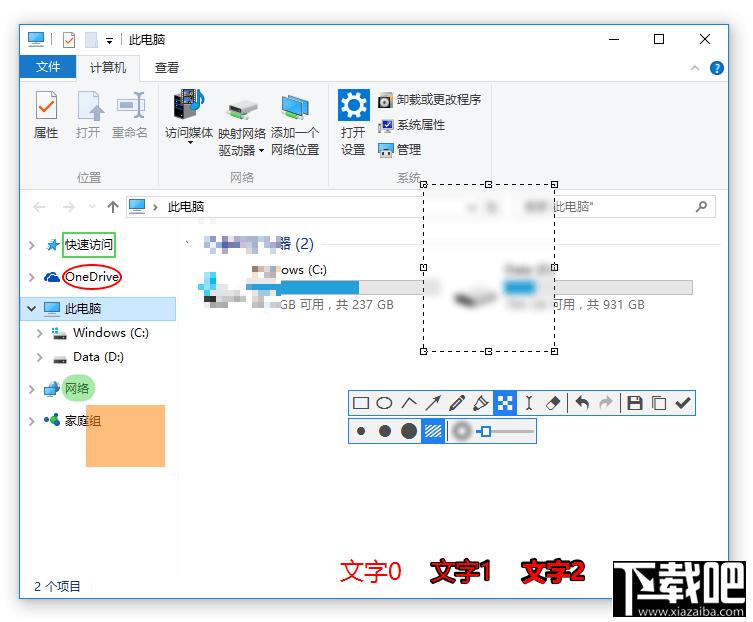This screenshot has height=622, width=753.
Task: Collapse the ribbon with the chevron
Action: tap(695, 68)
